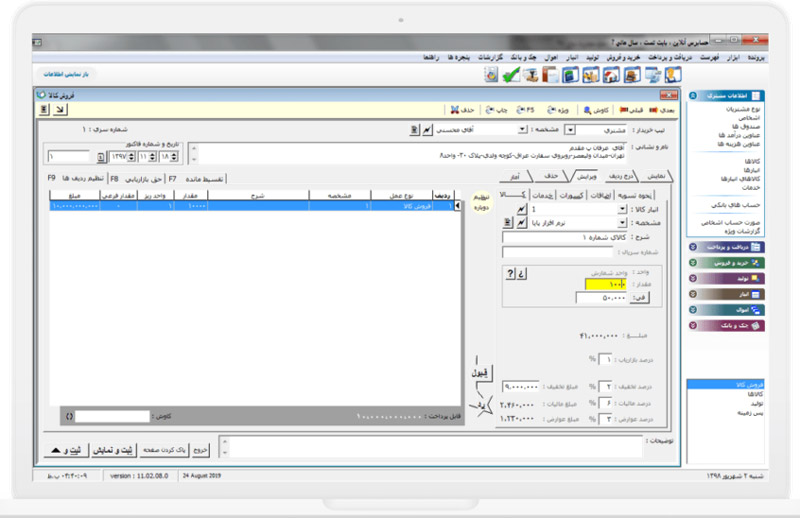Screen dimensions: 800x518
Task: Expand the انبار sidebar section
Action: tap(727, 294)
